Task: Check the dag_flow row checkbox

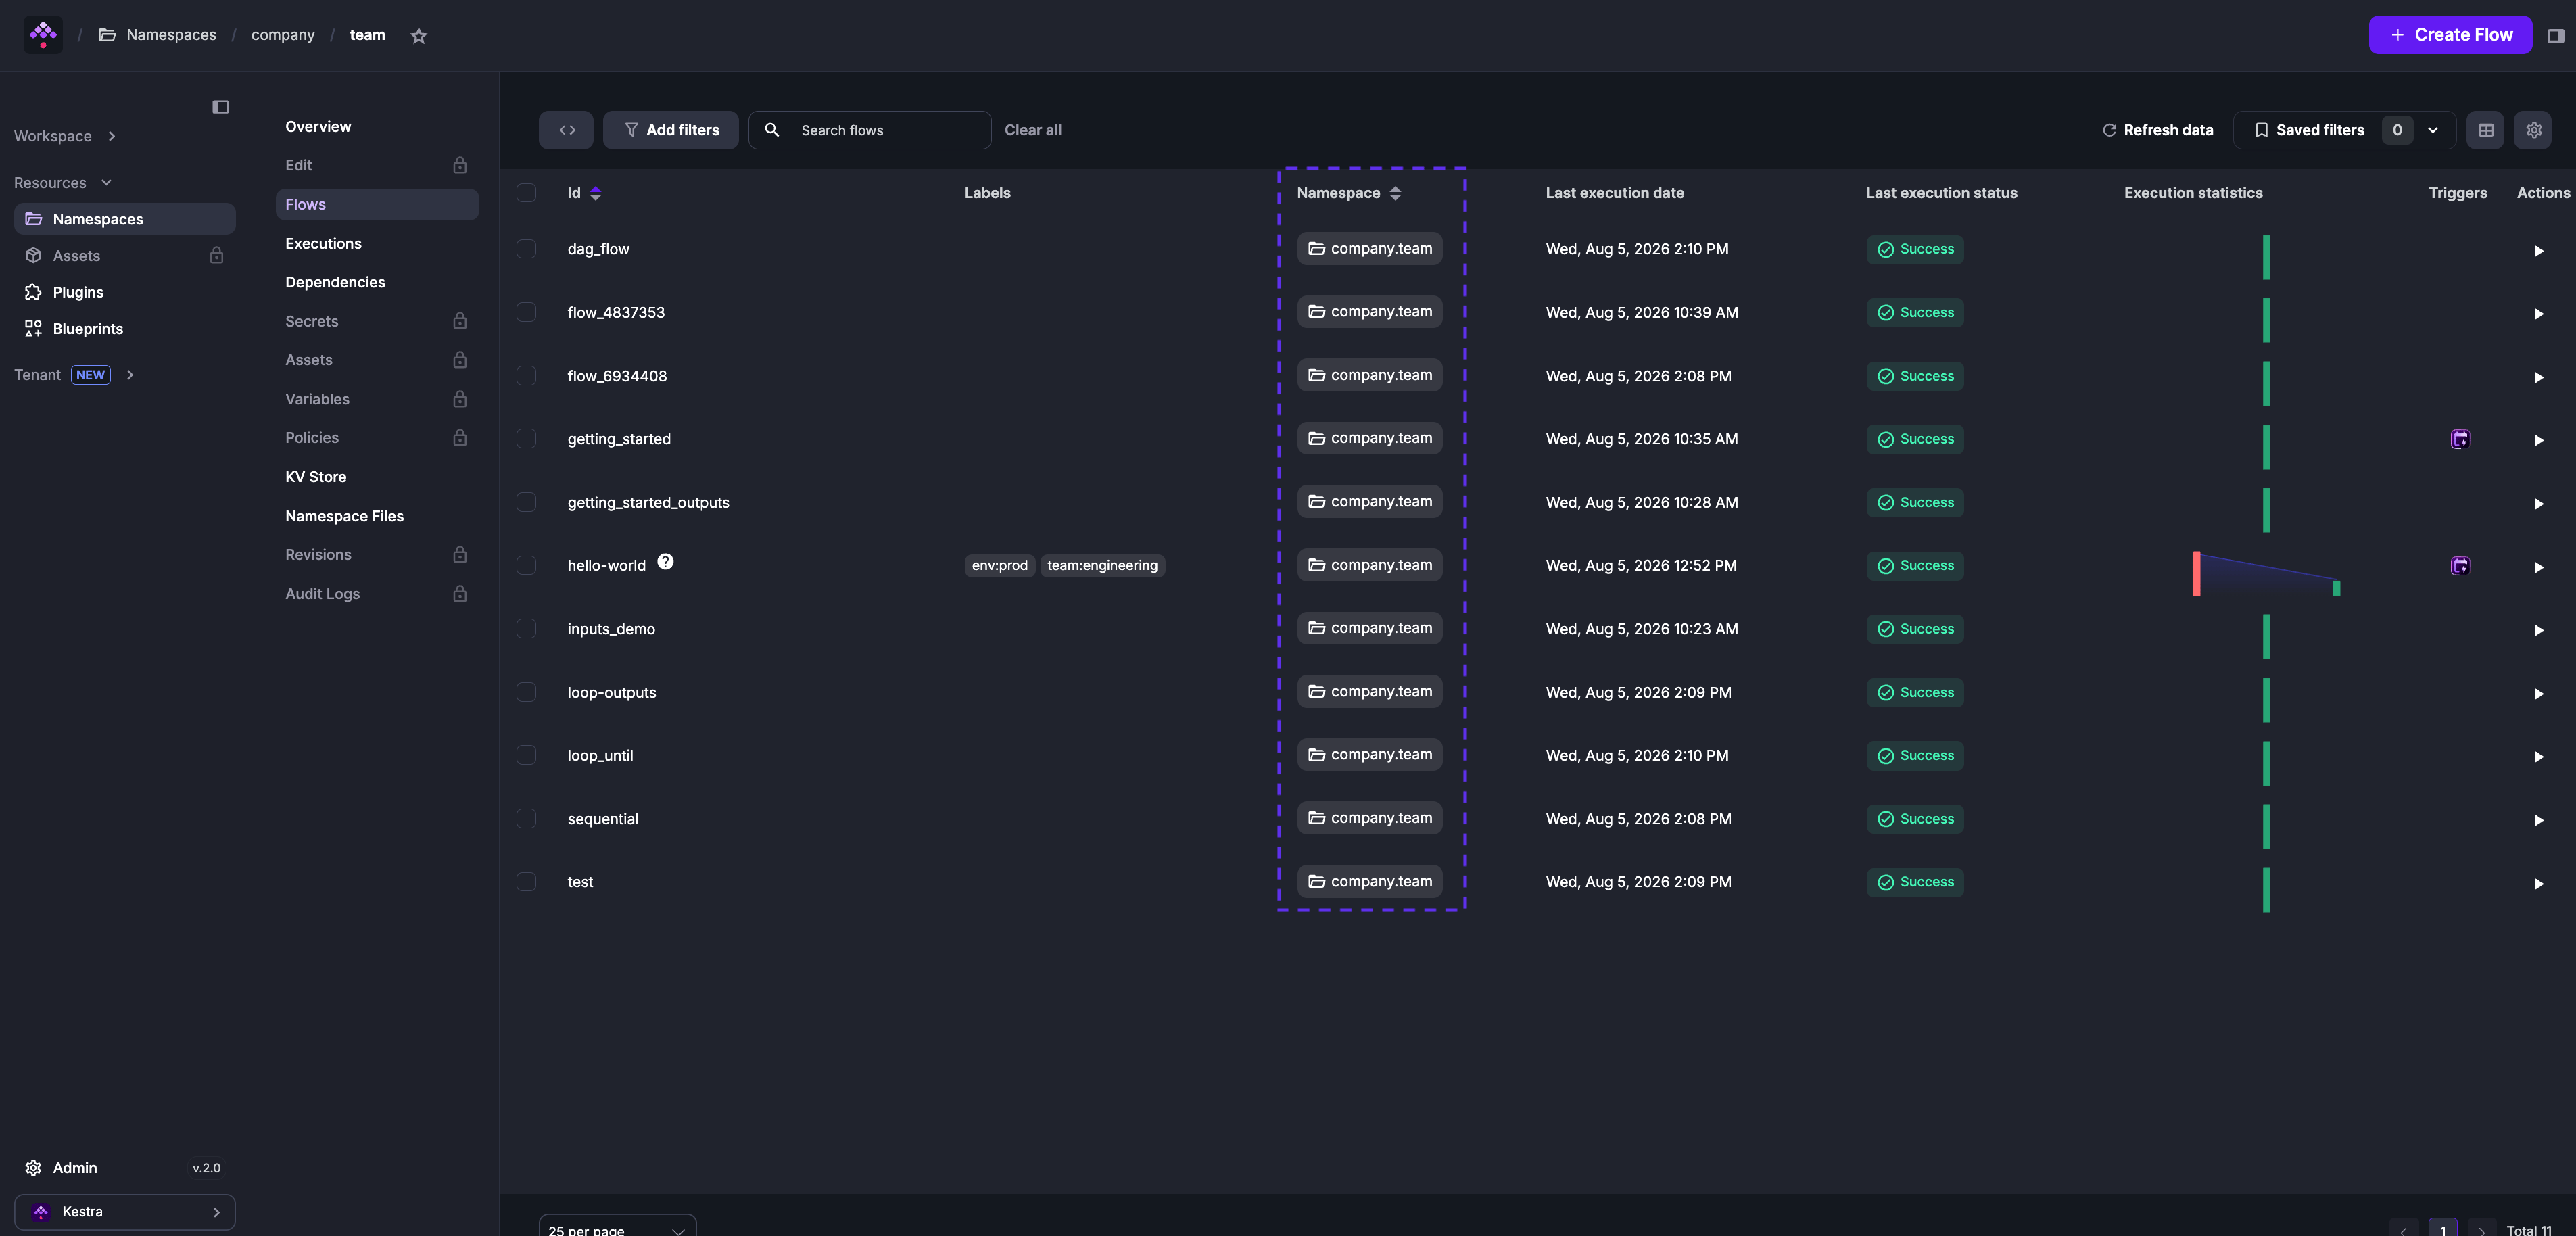Action: (526, 249)
